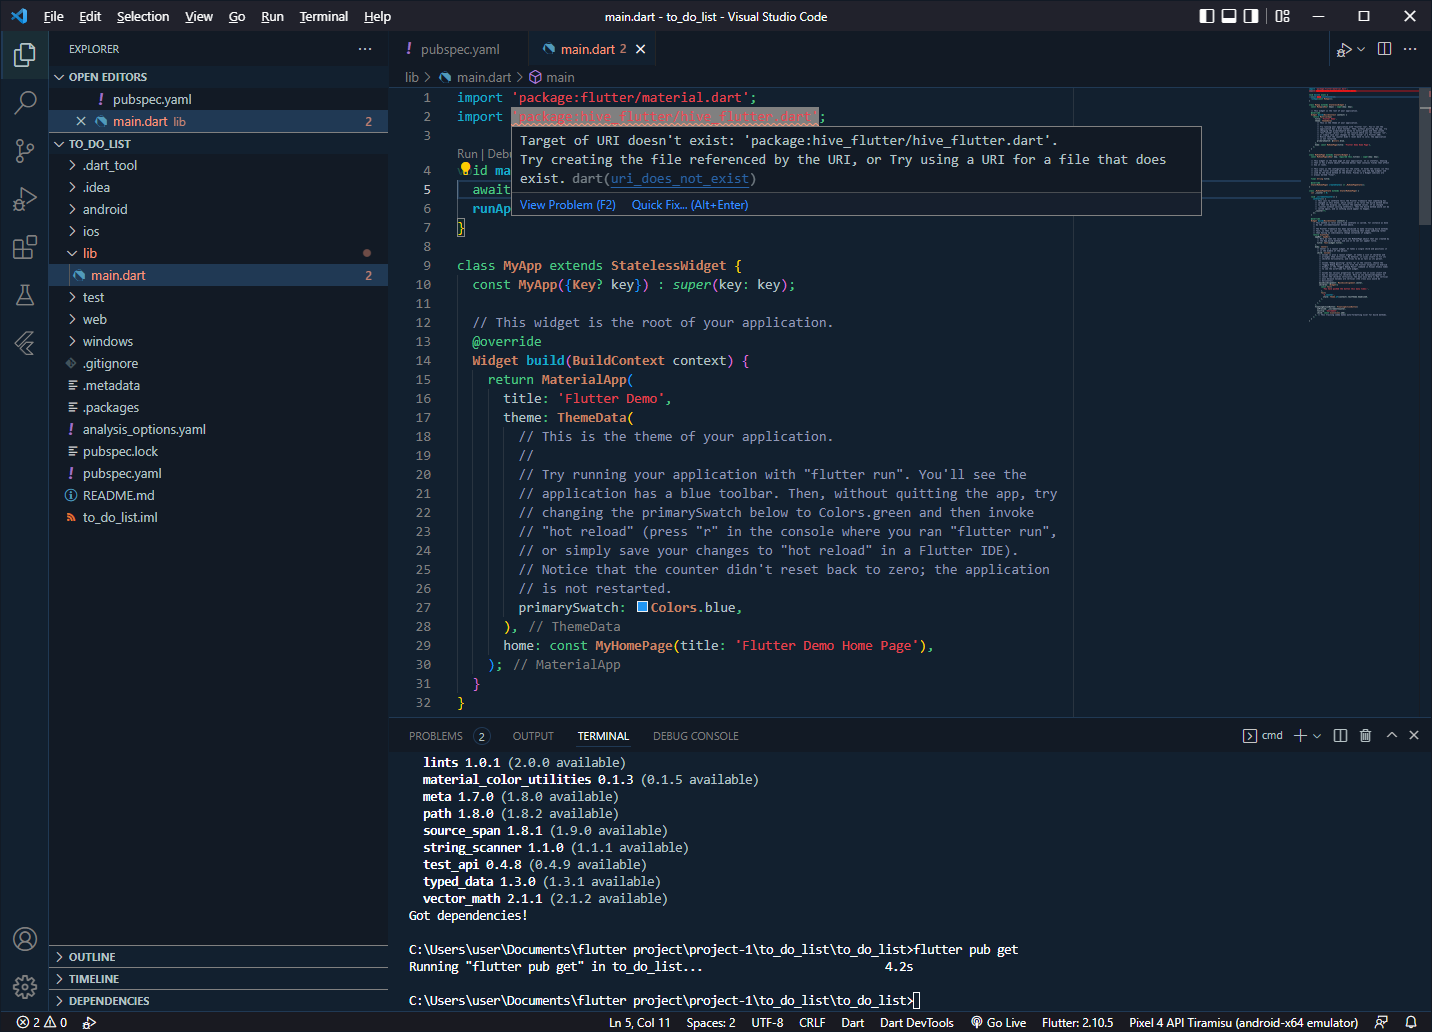Maximize the panel size chevron
This screenshot has width=1432, height=1032.
pyautogui.click(x=1391, y=735)
